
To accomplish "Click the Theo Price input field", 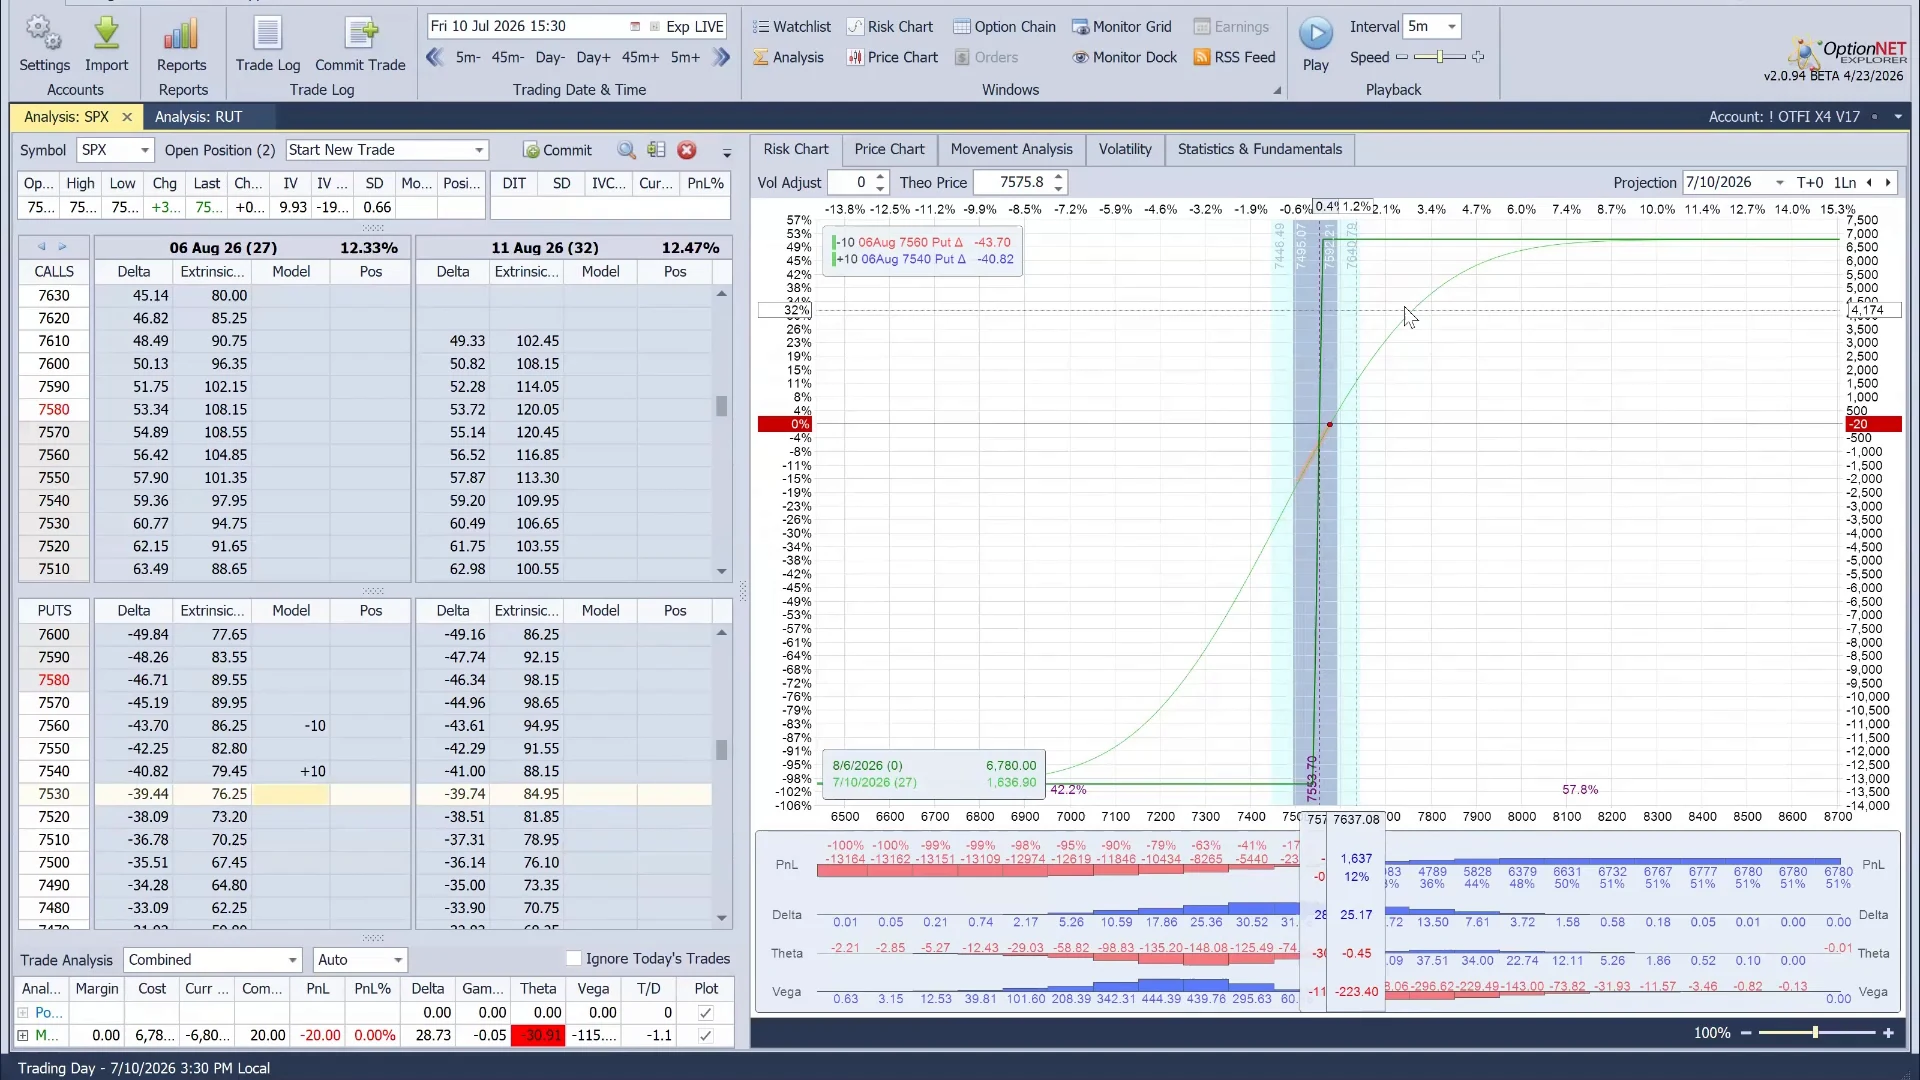I will 1010,183.
